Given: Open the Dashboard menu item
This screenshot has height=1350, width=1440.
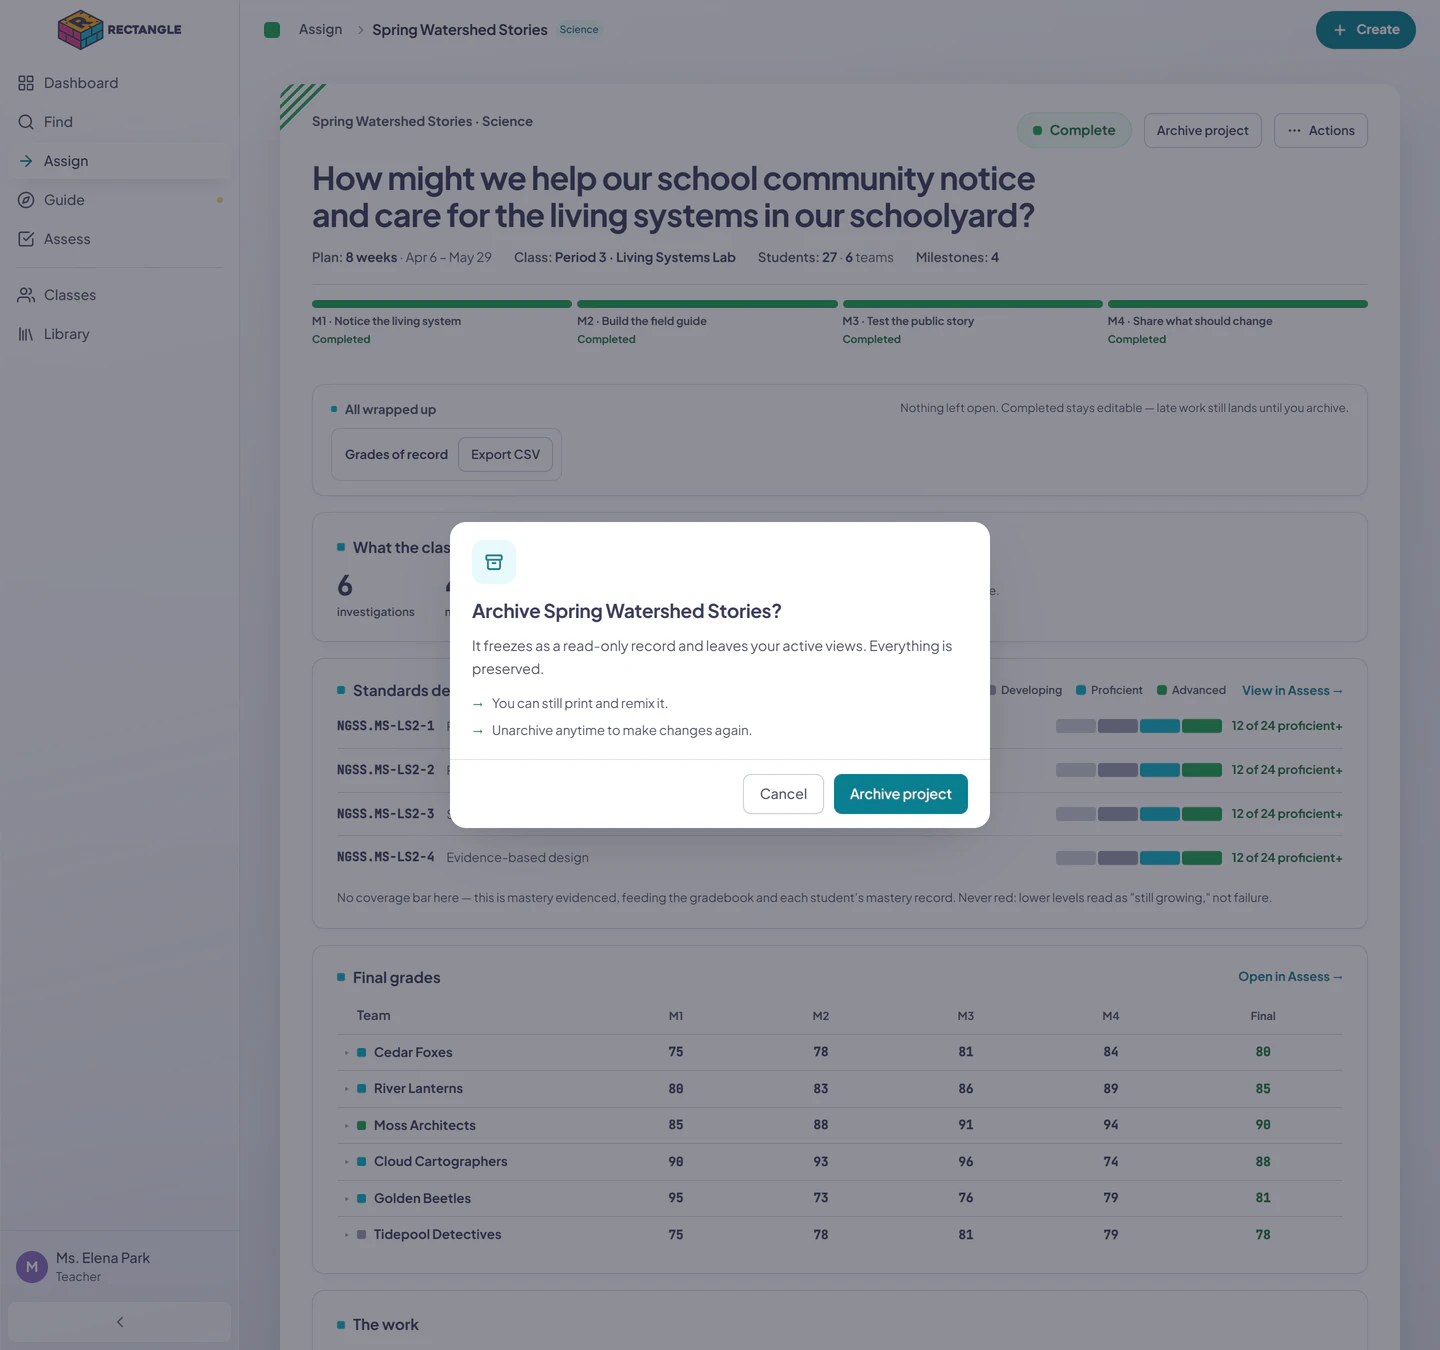Looking at the screenshot, I should tap(120, 83).
